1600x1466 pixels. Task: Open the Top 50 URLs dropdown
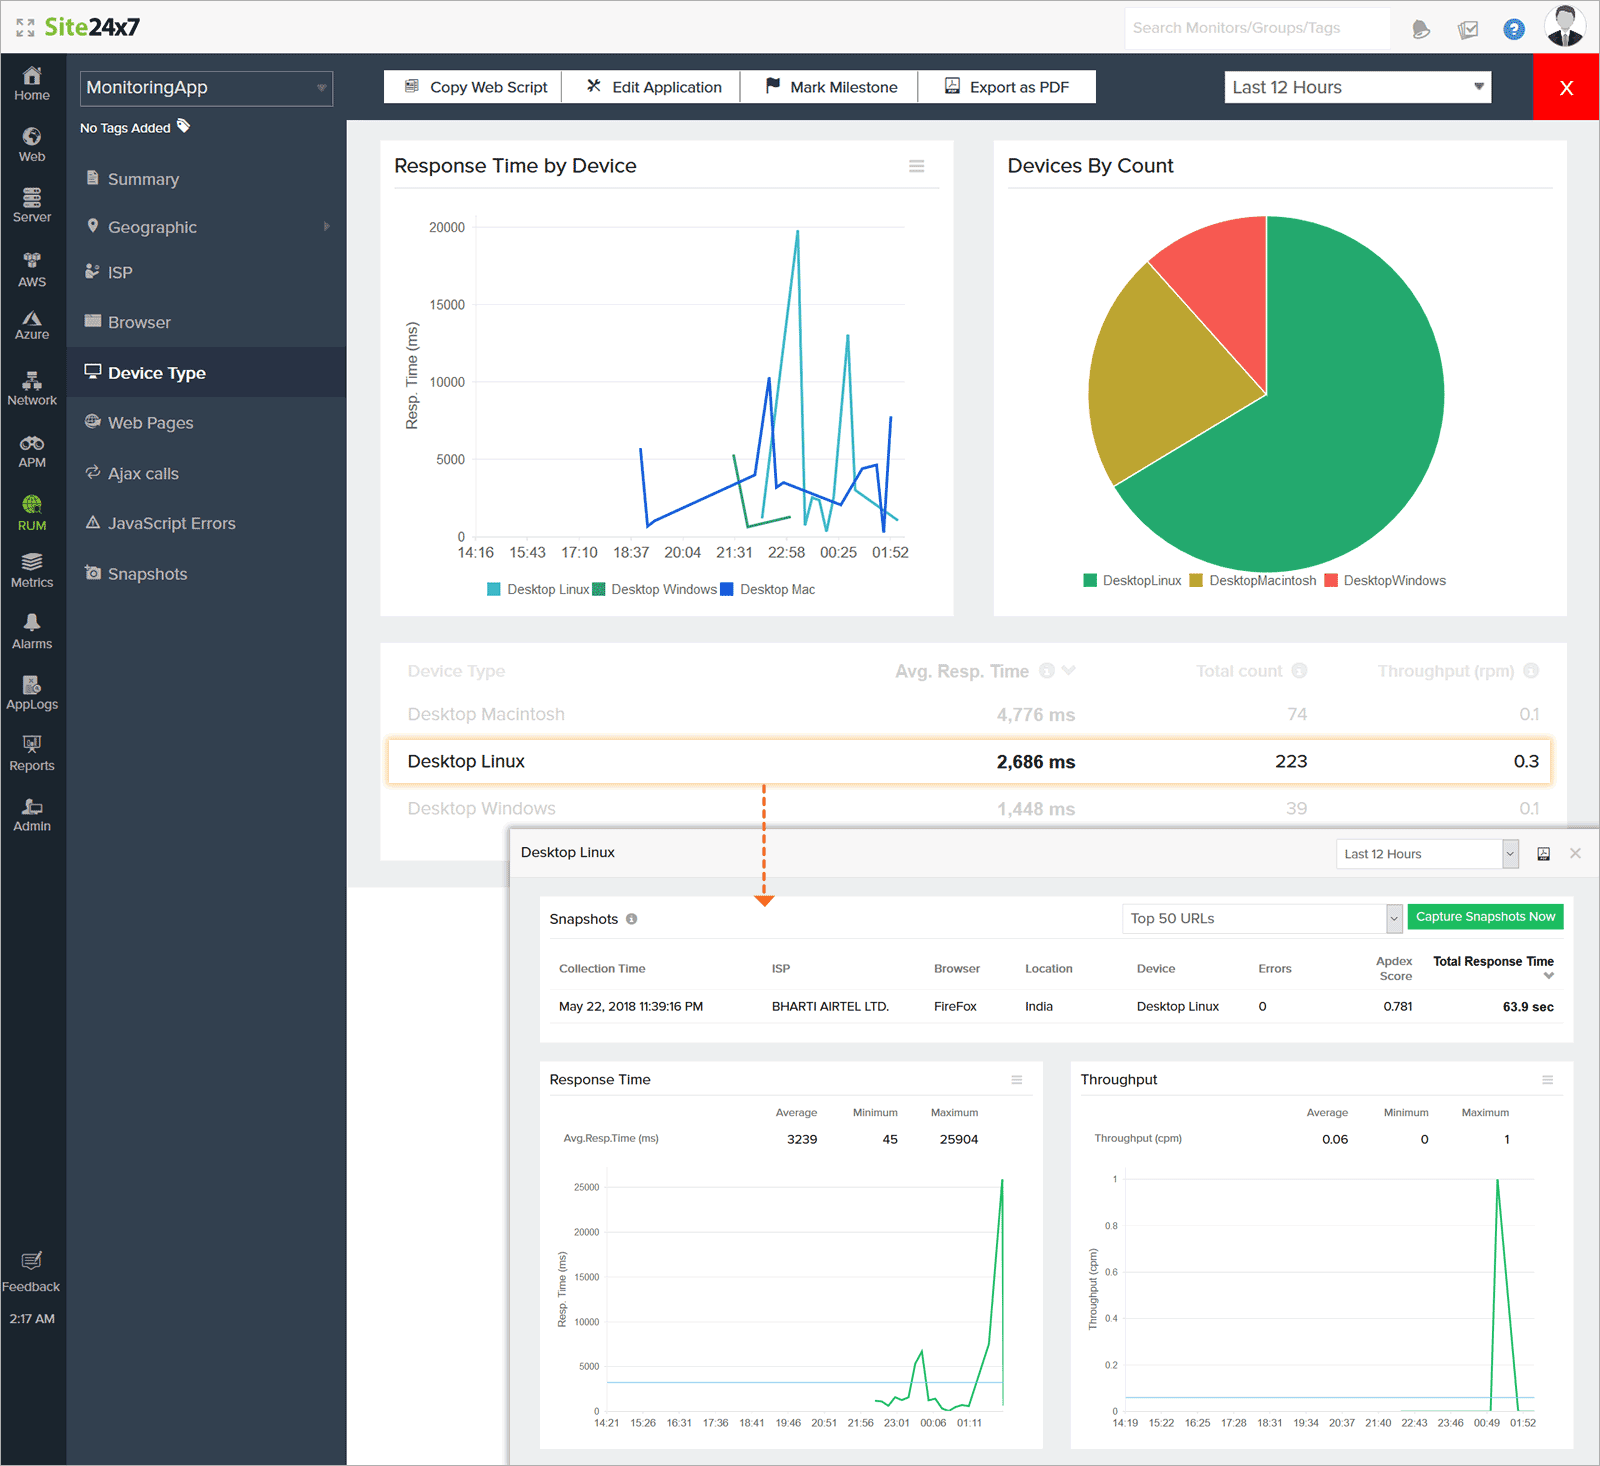click(x=1262, y=918)
